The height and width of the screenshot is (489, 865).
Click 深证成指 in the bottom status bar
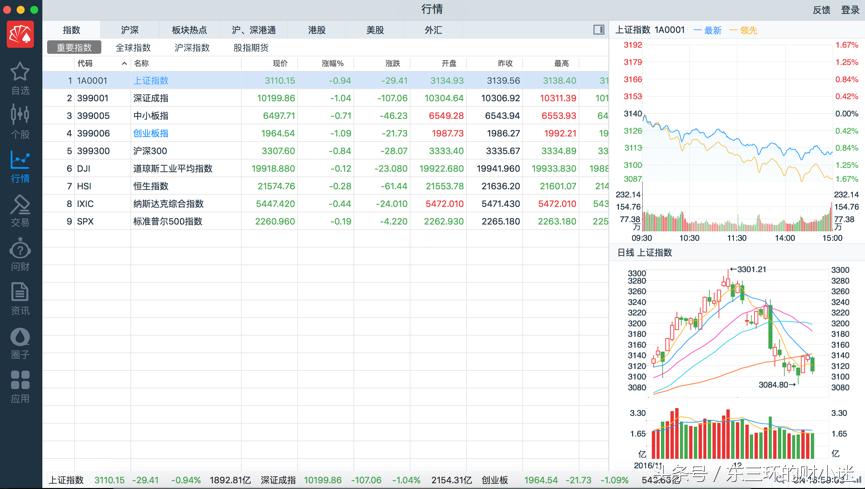[x=278, y=480]
